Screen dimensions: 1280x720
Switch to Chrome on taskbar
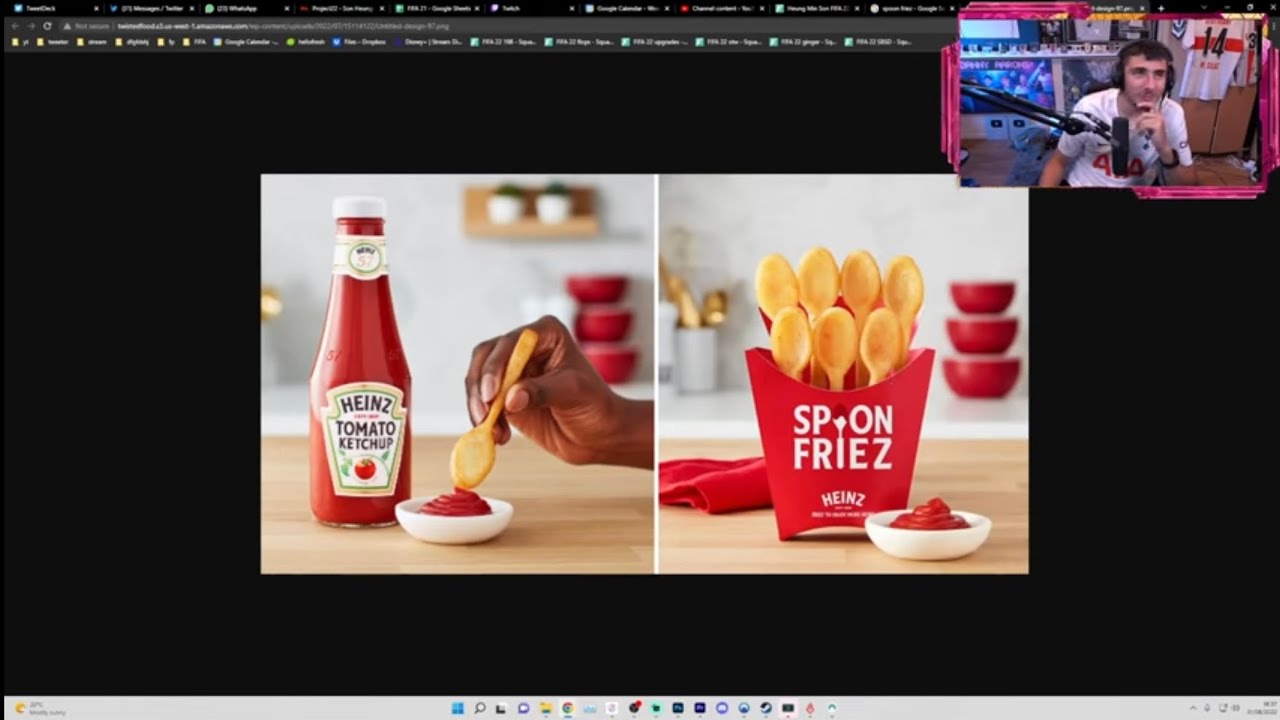tap(568, 708)
